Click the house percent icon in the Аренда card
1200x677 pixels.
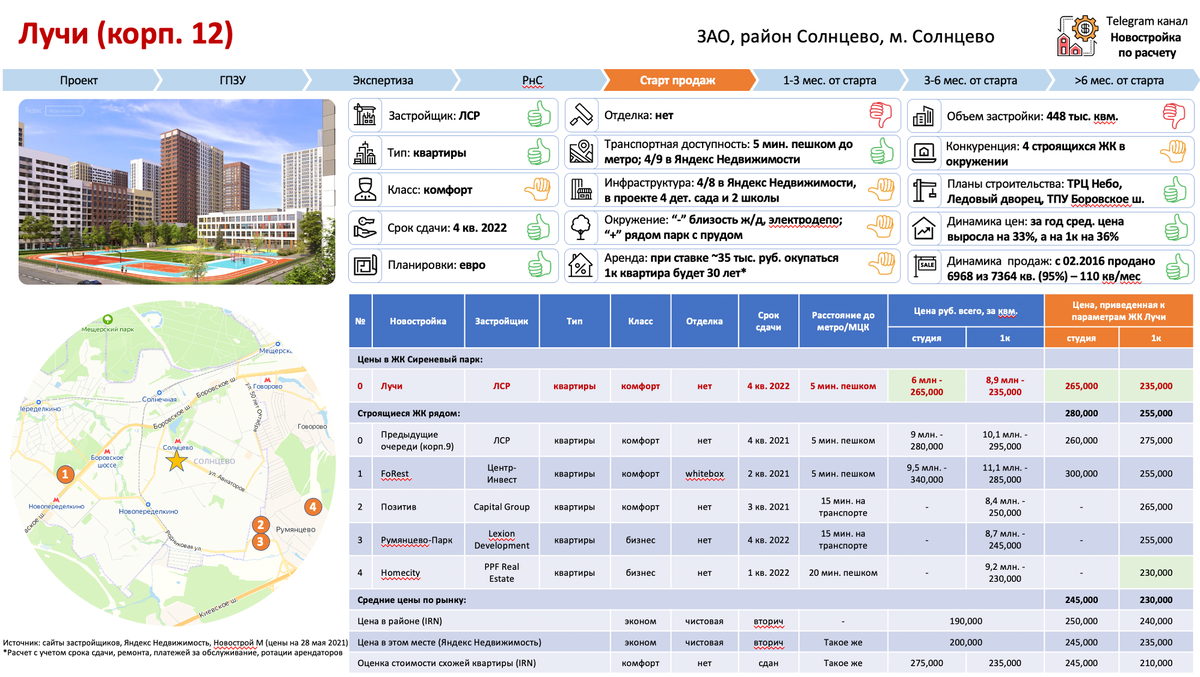581,265
